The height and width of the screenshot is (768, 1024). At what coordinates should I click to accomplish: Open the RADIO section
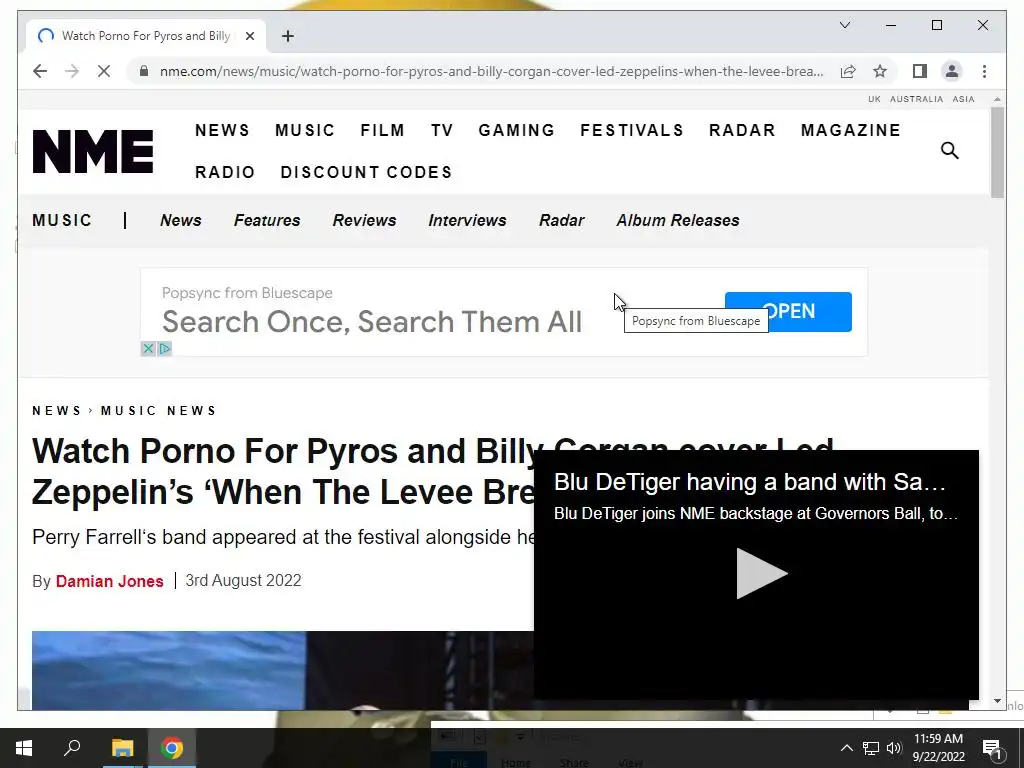tap(225, 172)
